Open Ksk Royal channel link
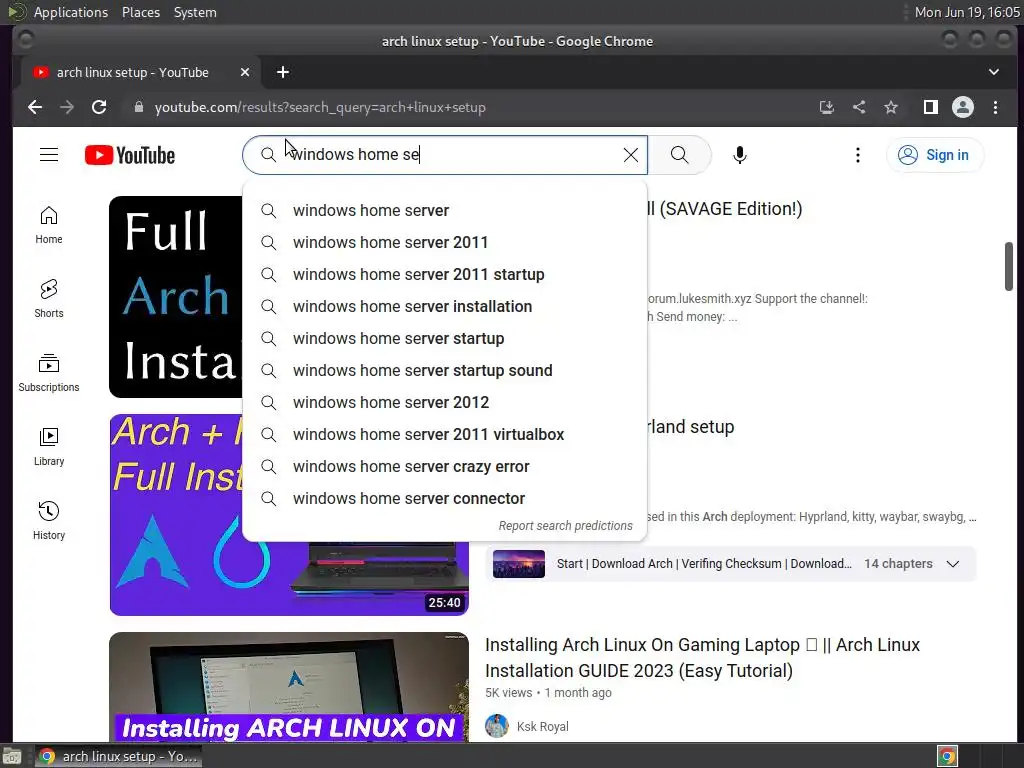The image size is (1024, 768). [543, 726]
